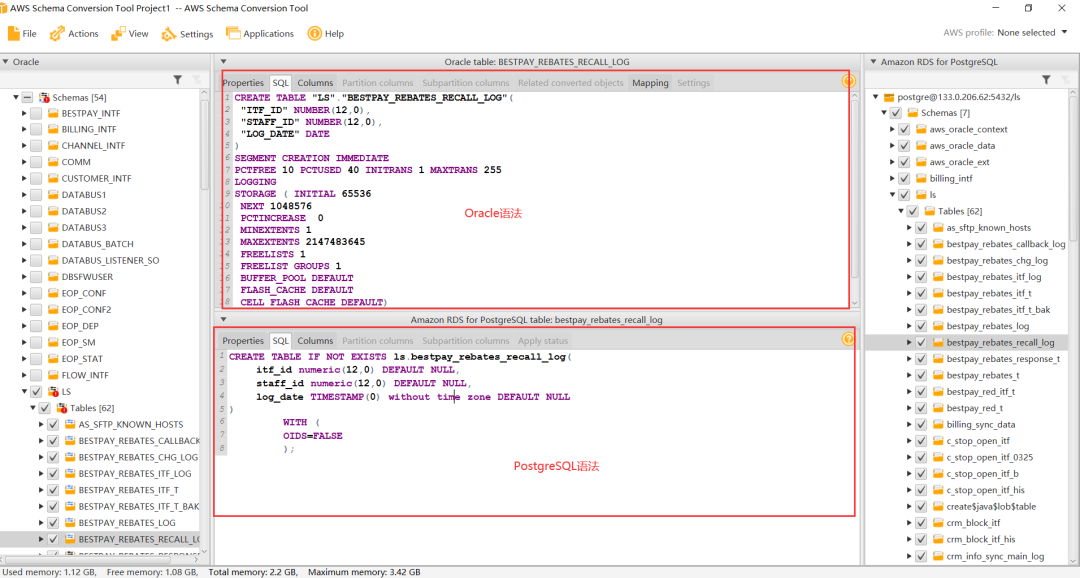
Task: Click the filter icon in the Oracle panel
Action: click(x=178, y=79)
